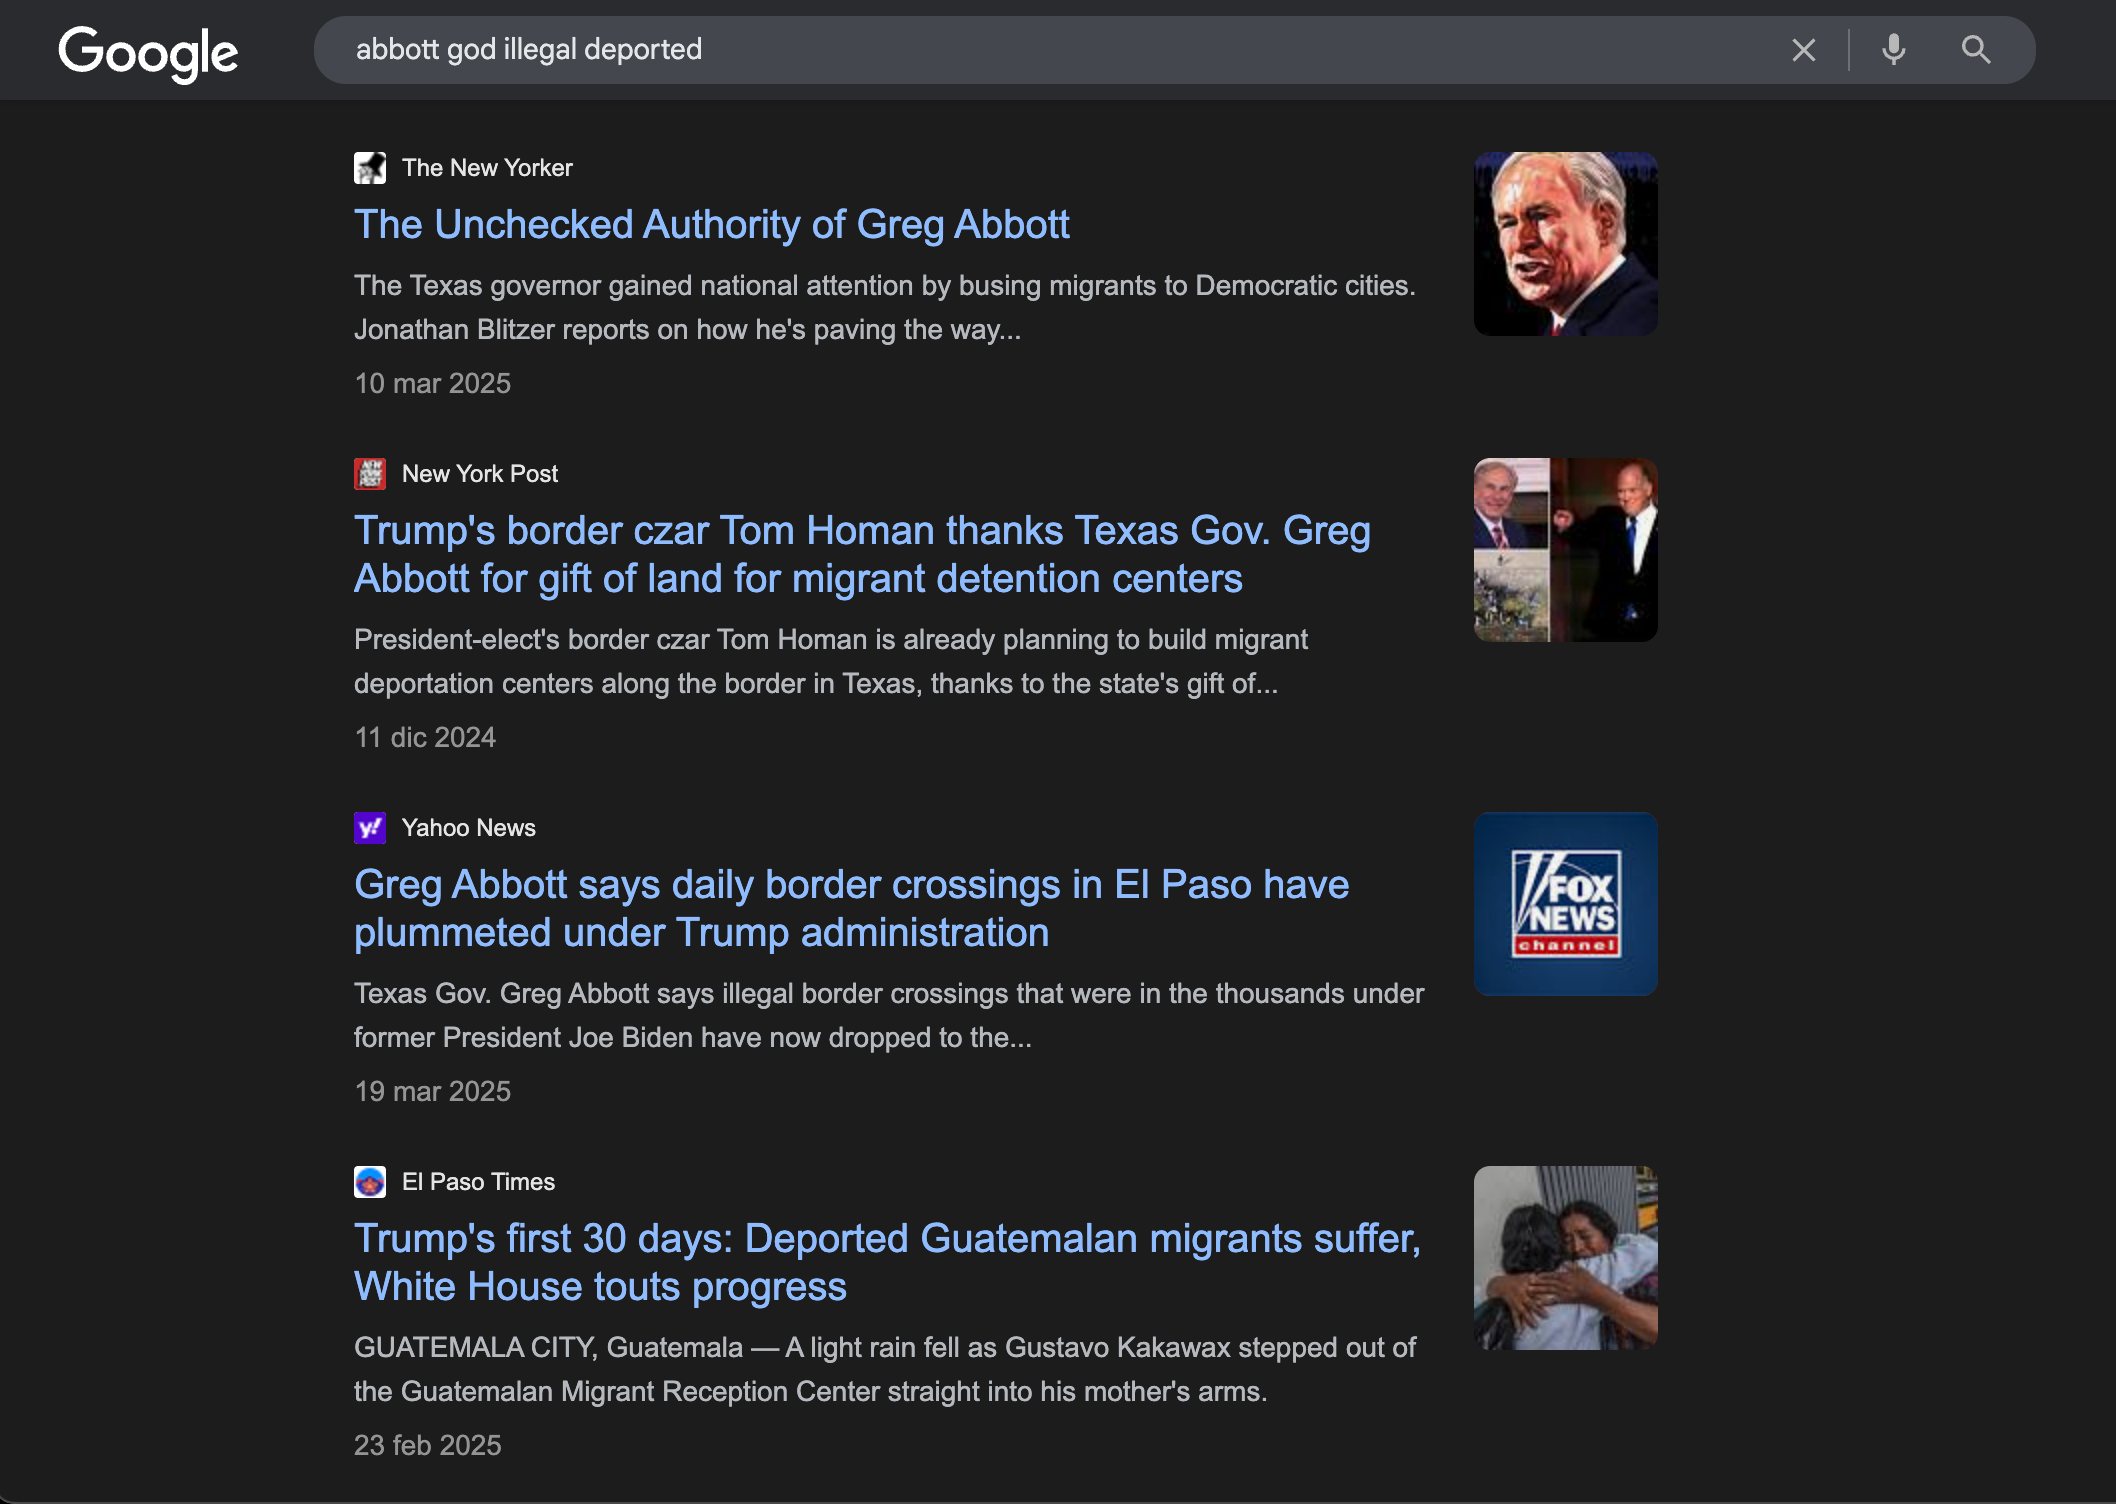Start voice search with the microphone icon
2116x1504 pixels.
[1893, 49]
